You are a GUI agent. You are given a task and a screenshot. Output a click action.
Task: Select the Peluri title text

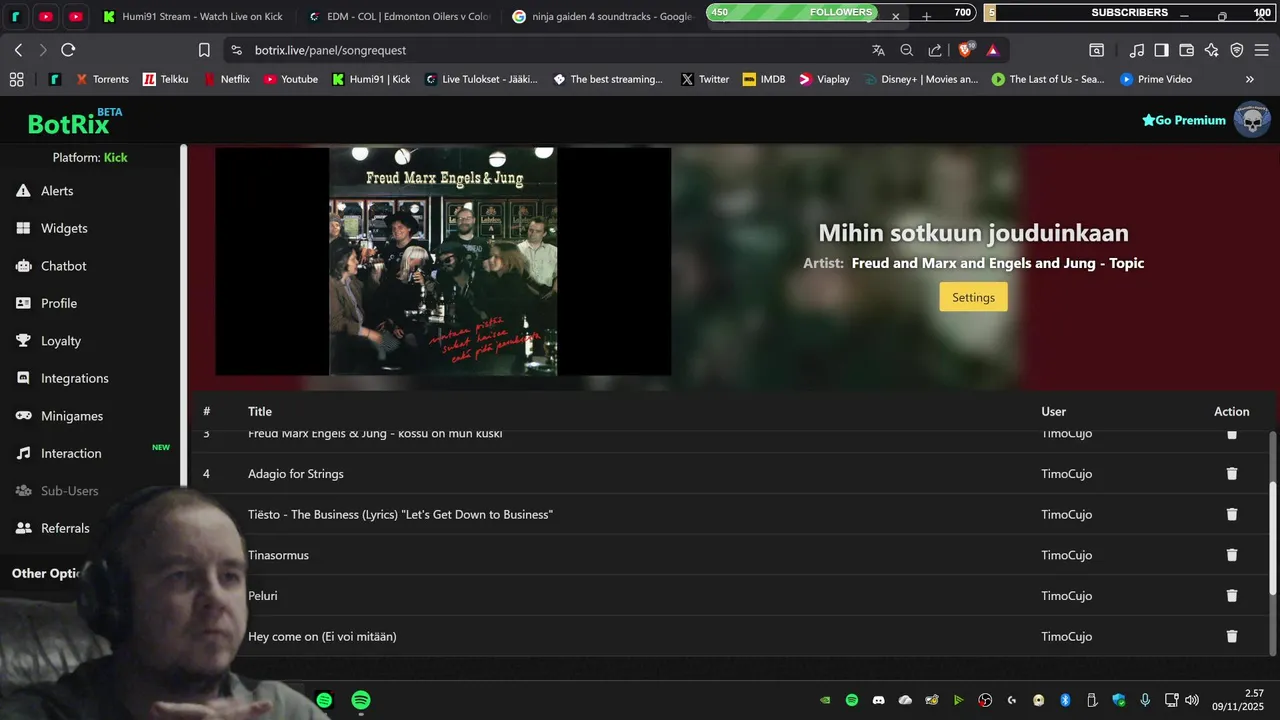(263, 596)
